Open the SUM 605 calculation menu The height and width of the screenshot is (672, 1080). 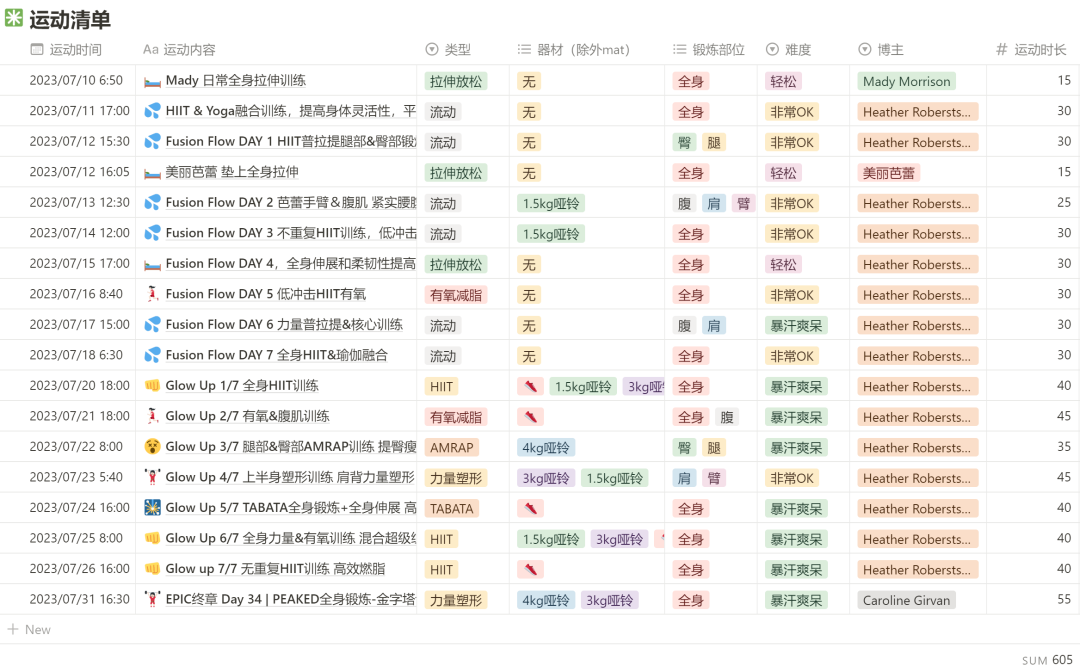click(x=1047, y=660)
